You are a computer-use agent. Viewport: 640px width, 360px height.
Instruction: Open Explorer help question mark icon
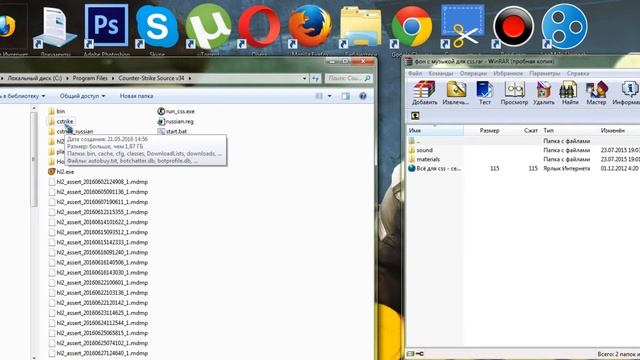click(362, 96)
